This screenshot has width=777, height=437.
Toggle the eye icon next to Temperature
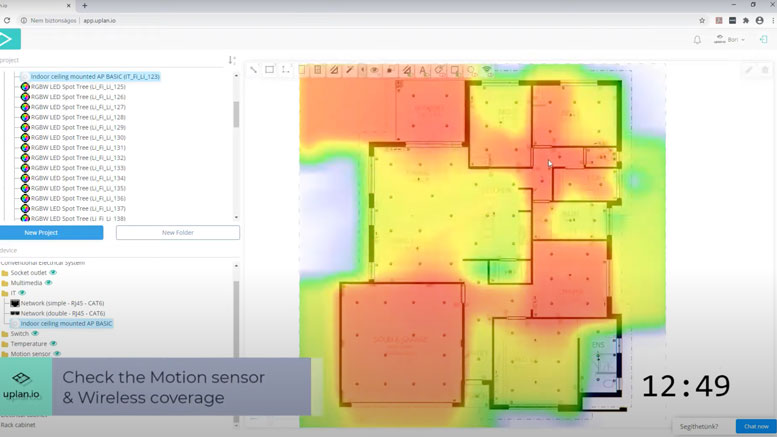pyautogui.click(x=53, y=344)
